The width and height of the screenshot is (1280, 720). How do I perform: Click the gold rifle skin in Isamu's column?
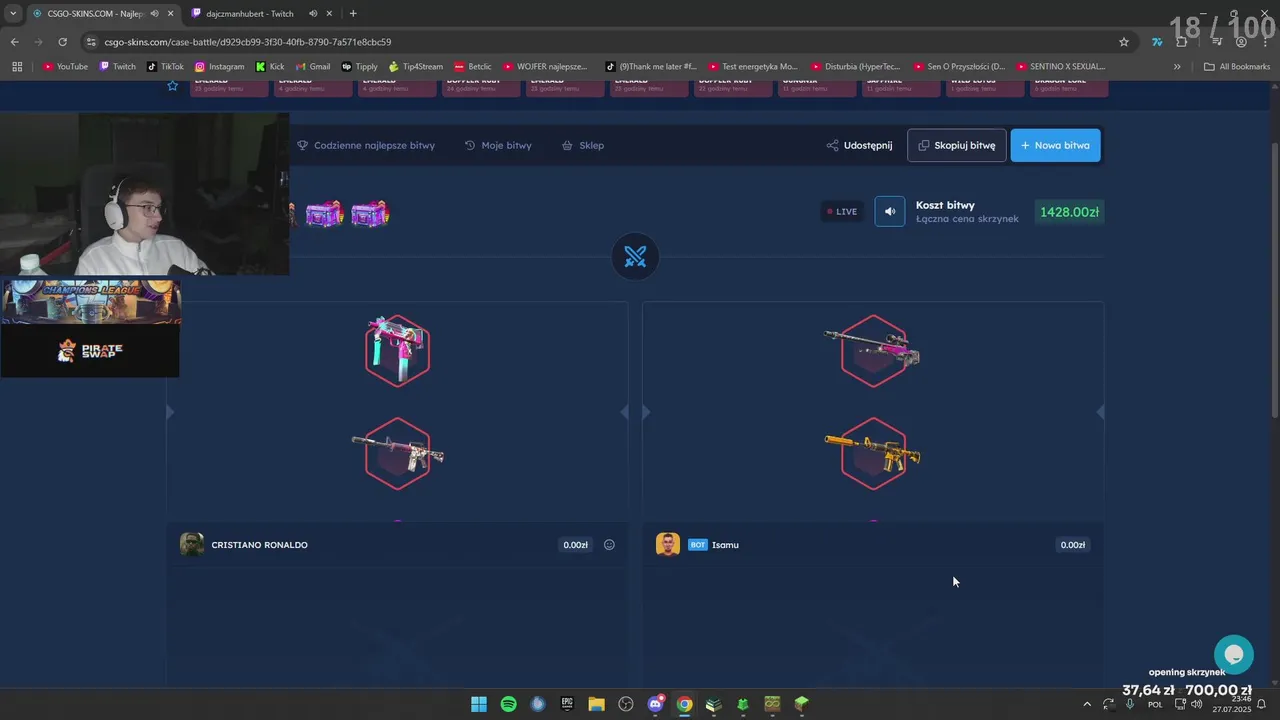(872, 454)
